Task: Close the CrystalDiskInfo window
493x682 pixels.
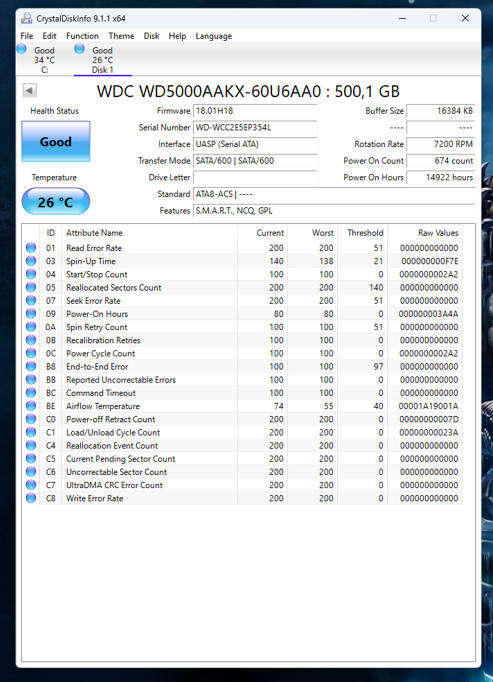Action: [465, 18]
